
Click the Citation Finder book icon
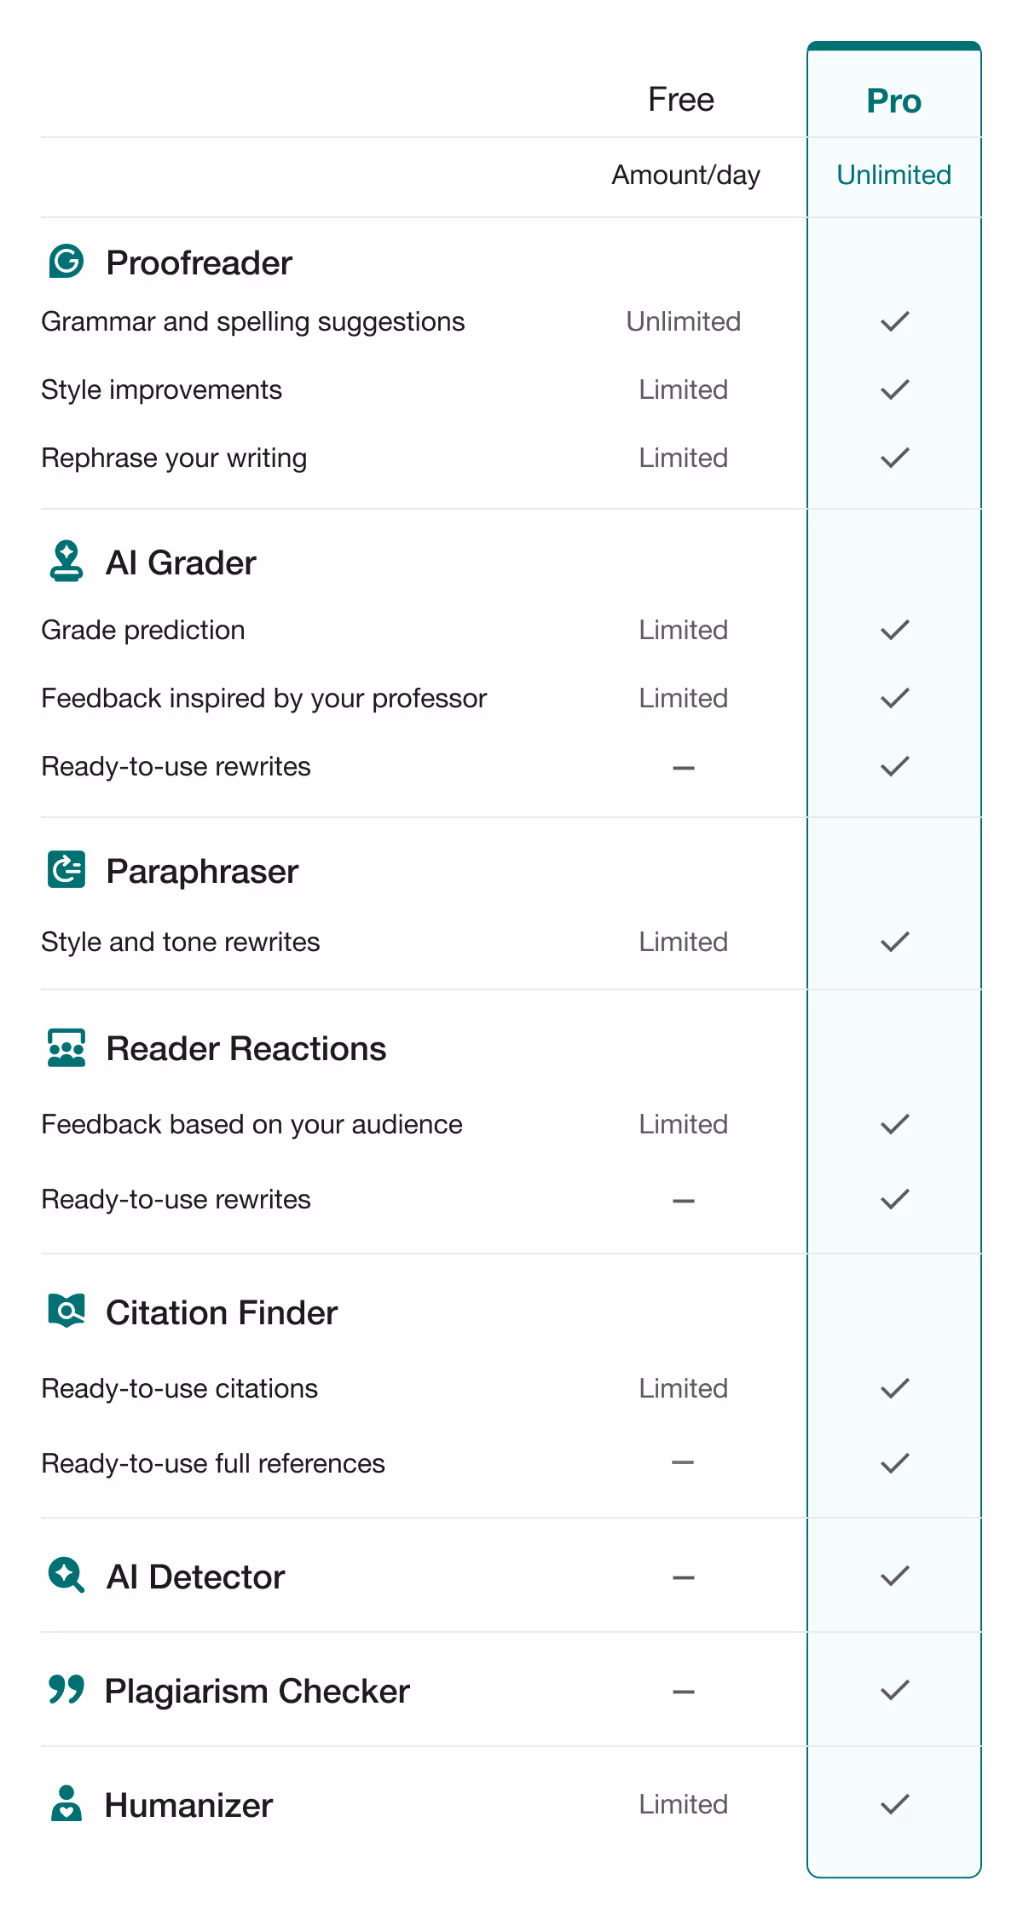tap(66, 1310)
